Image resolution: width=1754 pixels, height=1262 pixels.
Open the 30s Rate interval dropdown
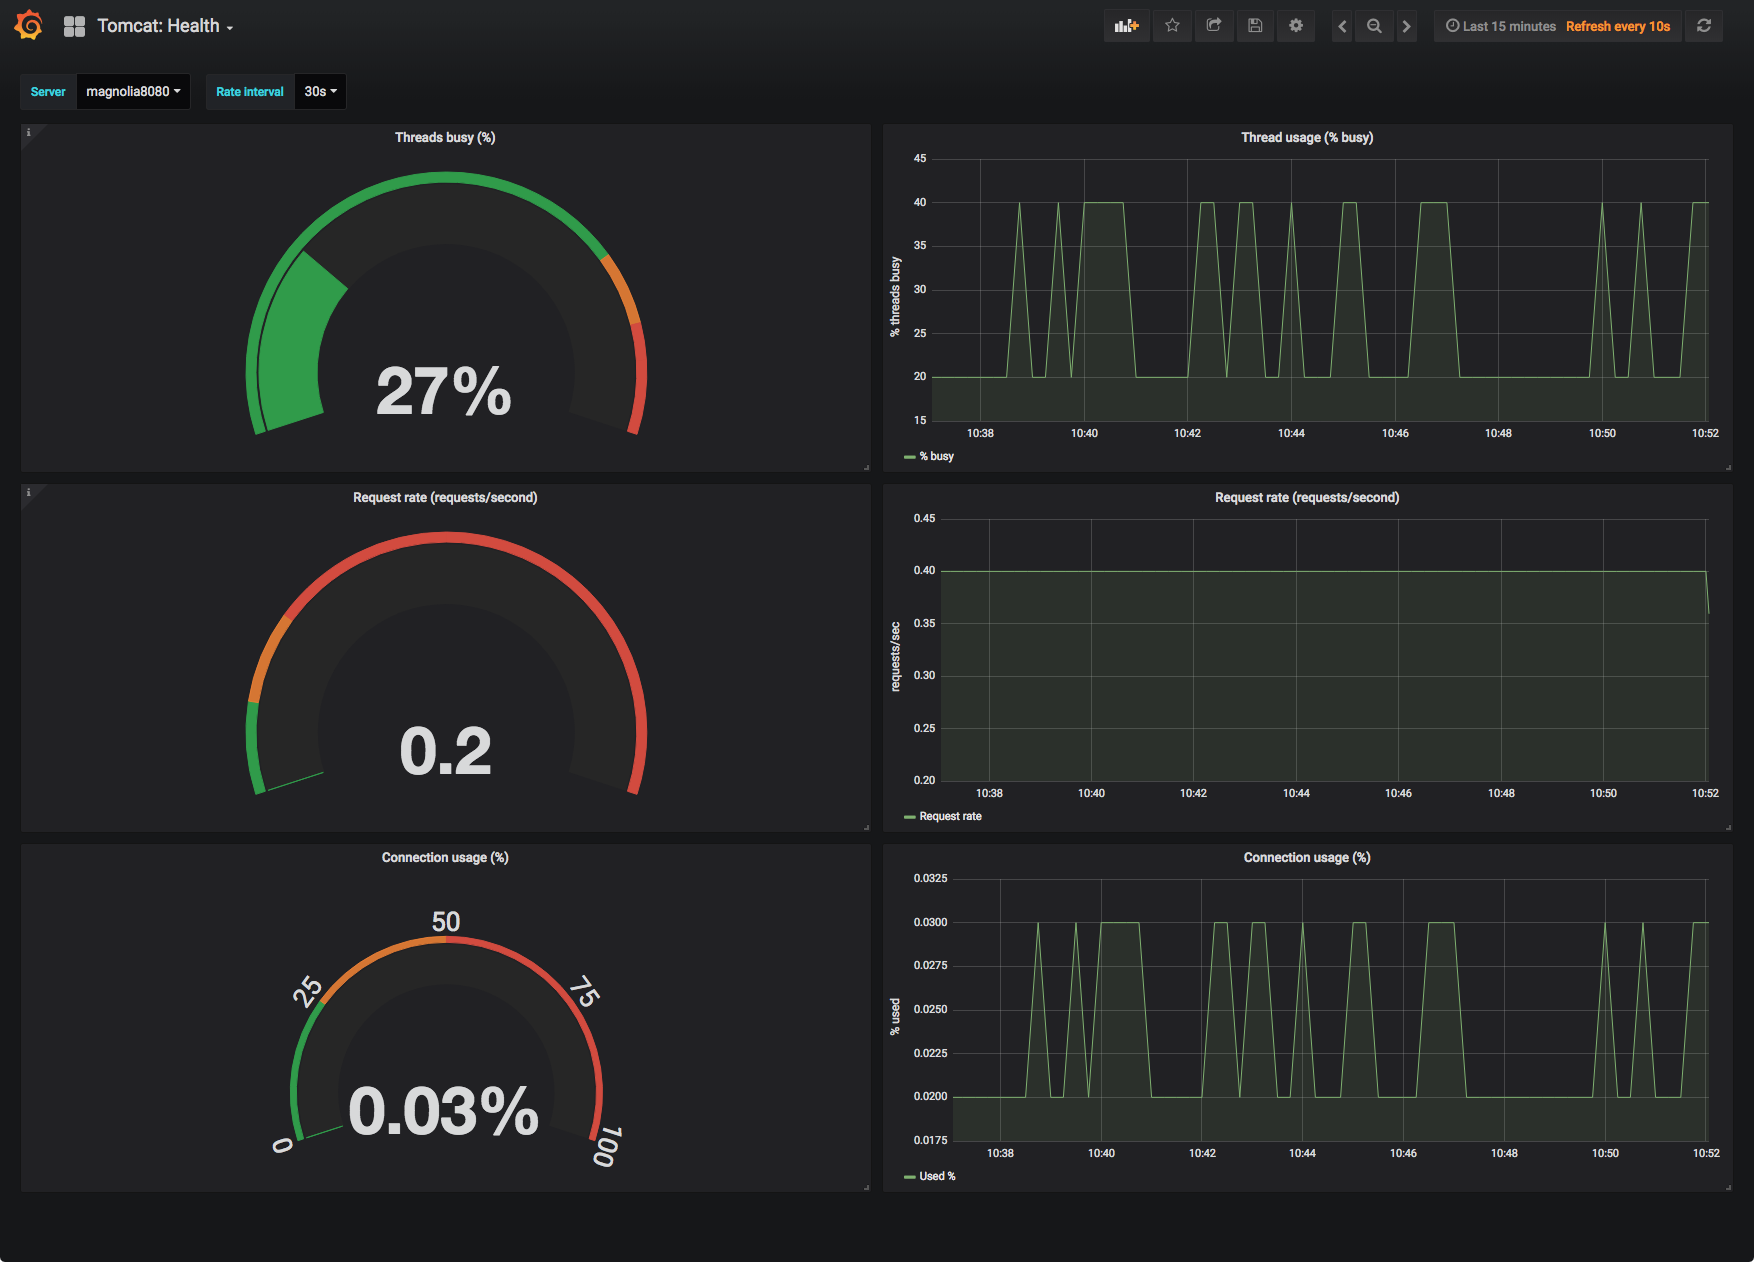[x=319, y=91]
